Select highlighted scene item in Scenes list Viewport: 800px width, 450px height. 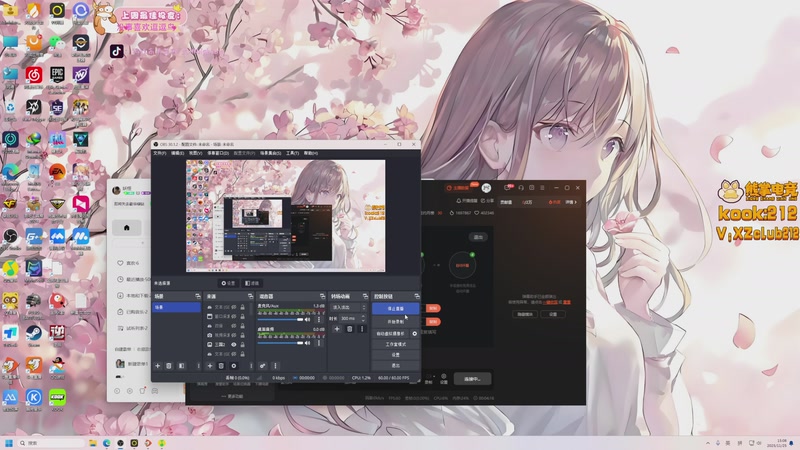click(177, 307)
